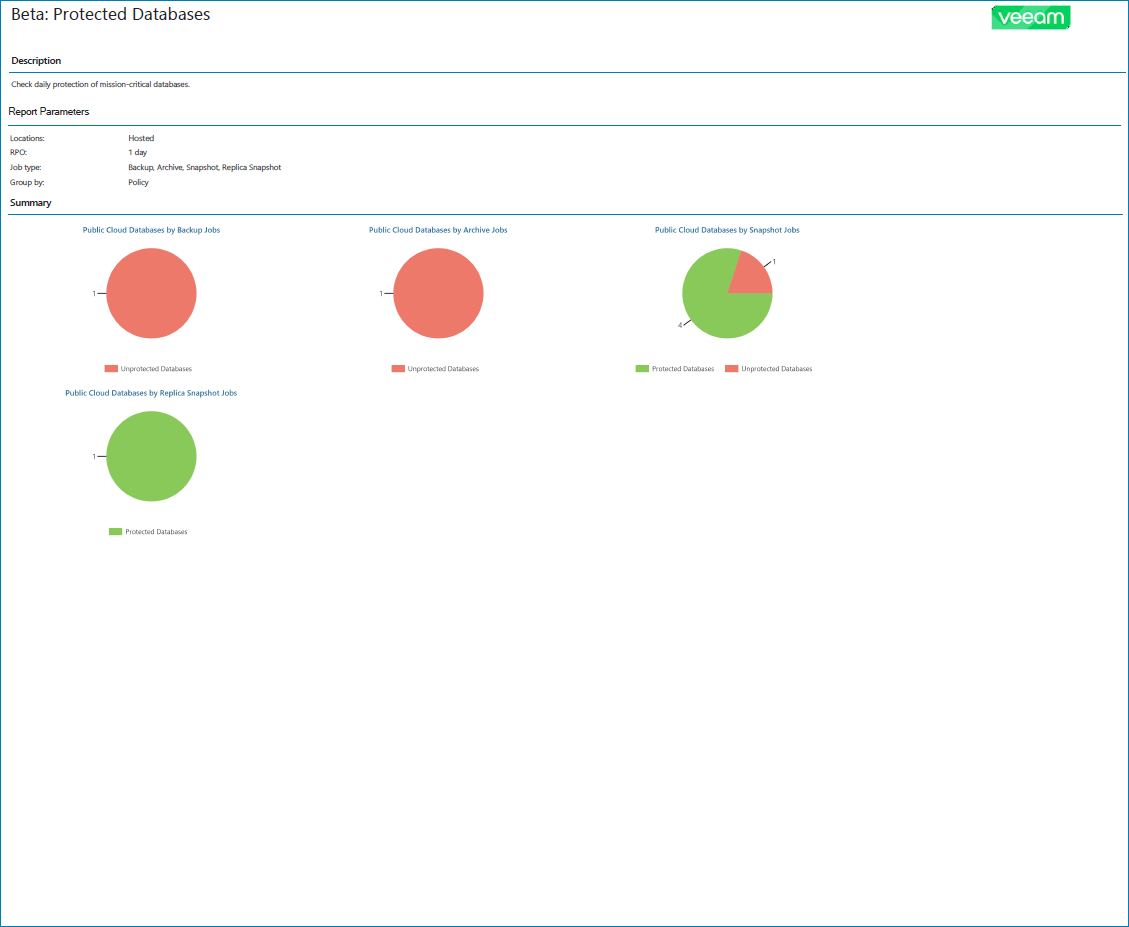Click data label '1' on Snapshot Jobs pie
Viewport: 1129px width, 927px height.
point(774,262)
